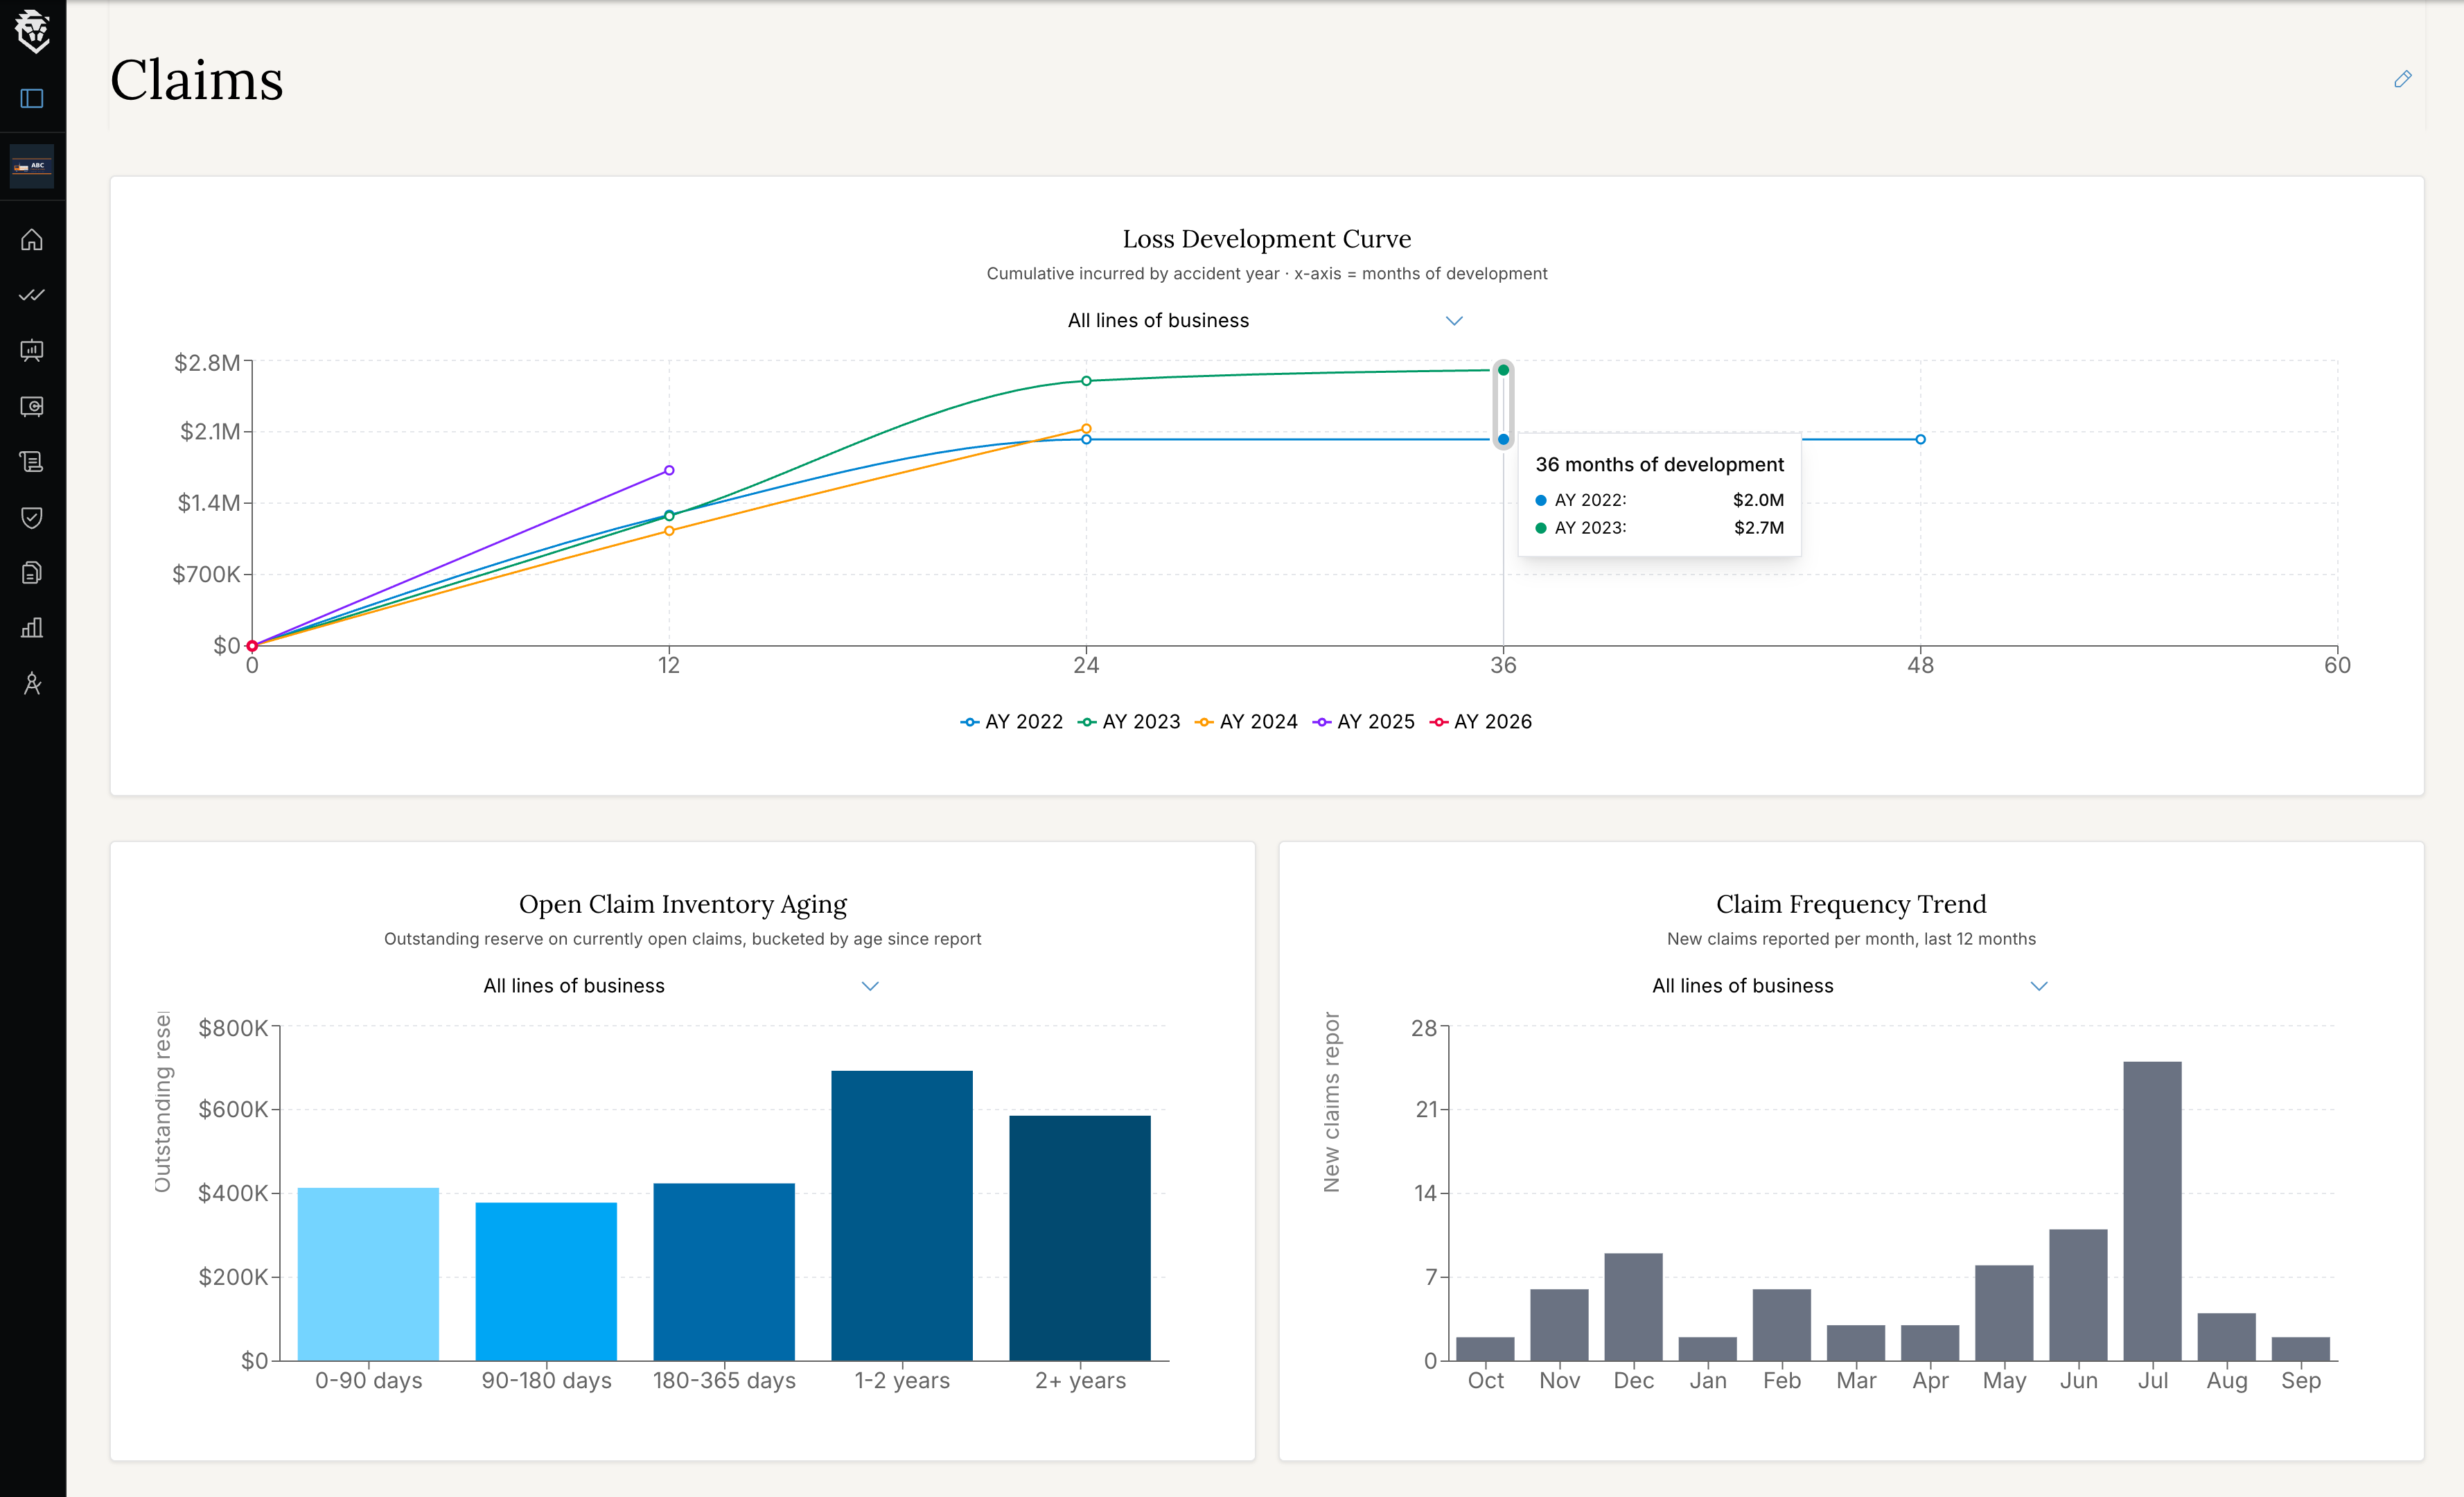
Task: Go to the Home icon
Action: pyautogui.click(x=32, y=240)
